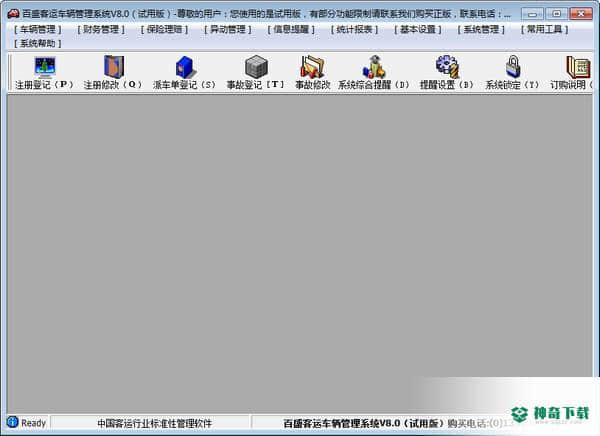Open 提醒设置 (B) reminder settings
The image size is (600, 436).
click(447, 73)
